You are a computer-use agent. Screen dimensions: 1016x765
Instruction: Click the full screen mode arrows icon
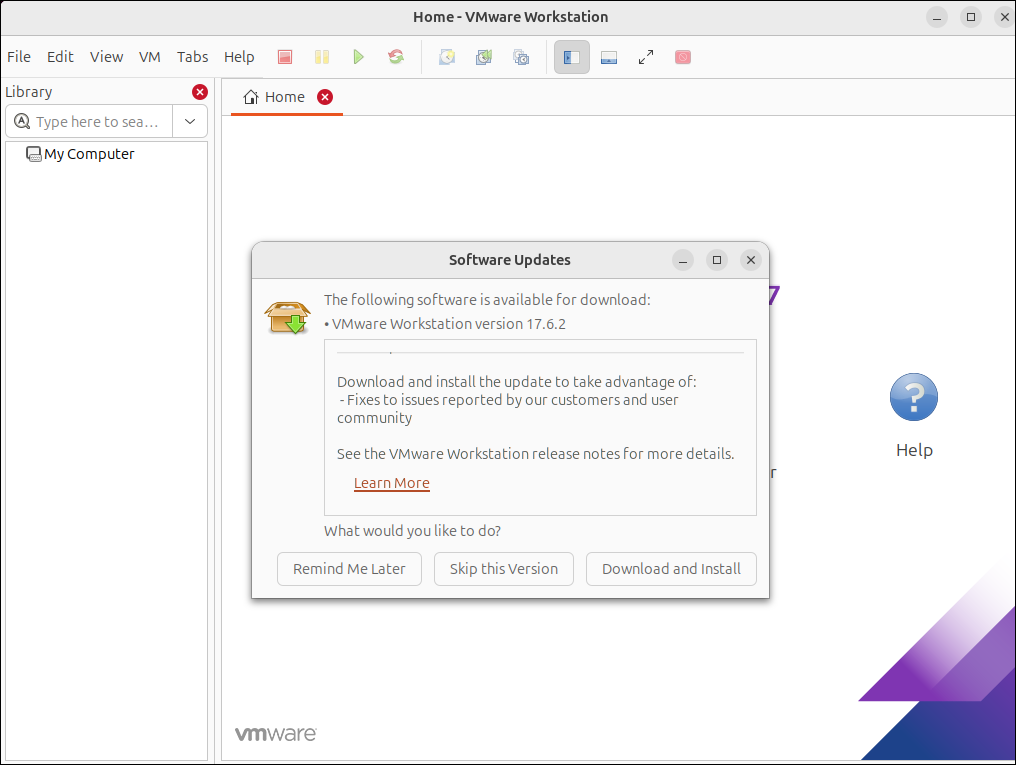click(646, 57)
